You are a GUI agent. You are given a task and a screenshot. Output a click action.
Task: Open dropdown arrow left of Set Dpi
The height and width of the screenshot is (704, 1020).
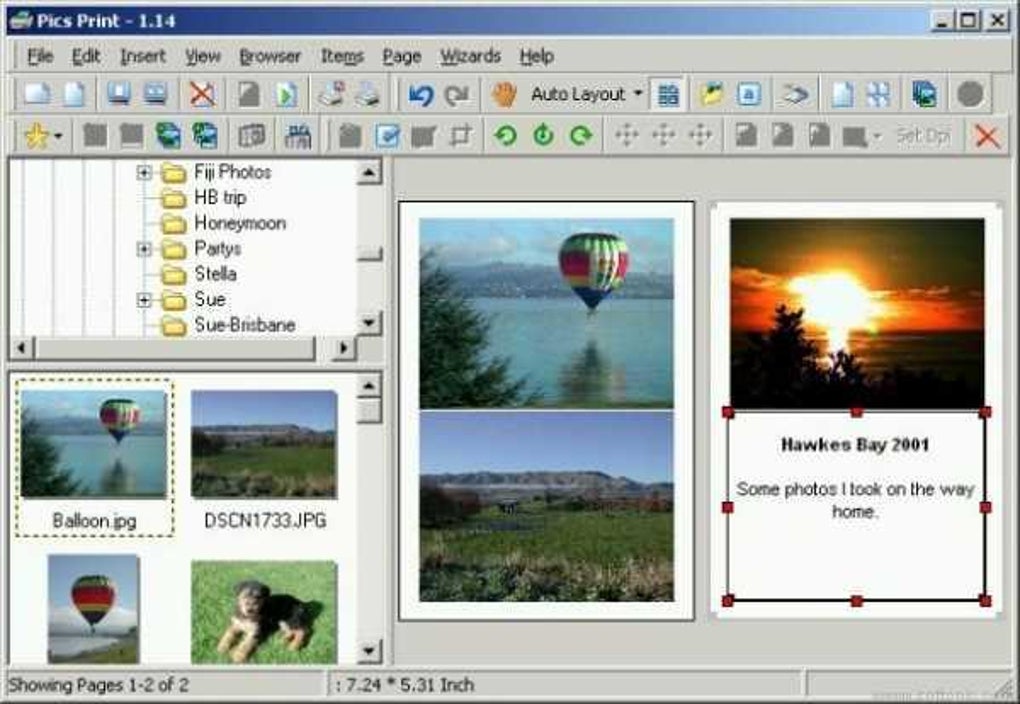point(877,136)
